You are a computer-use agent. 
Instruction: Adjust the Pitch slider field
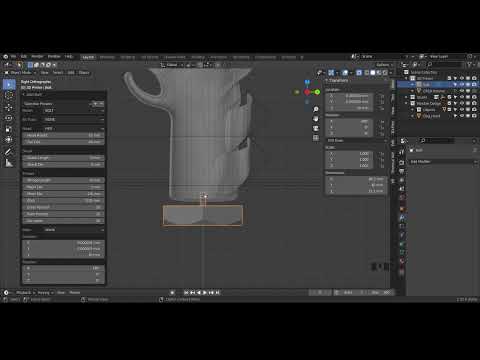coord(63,201)
